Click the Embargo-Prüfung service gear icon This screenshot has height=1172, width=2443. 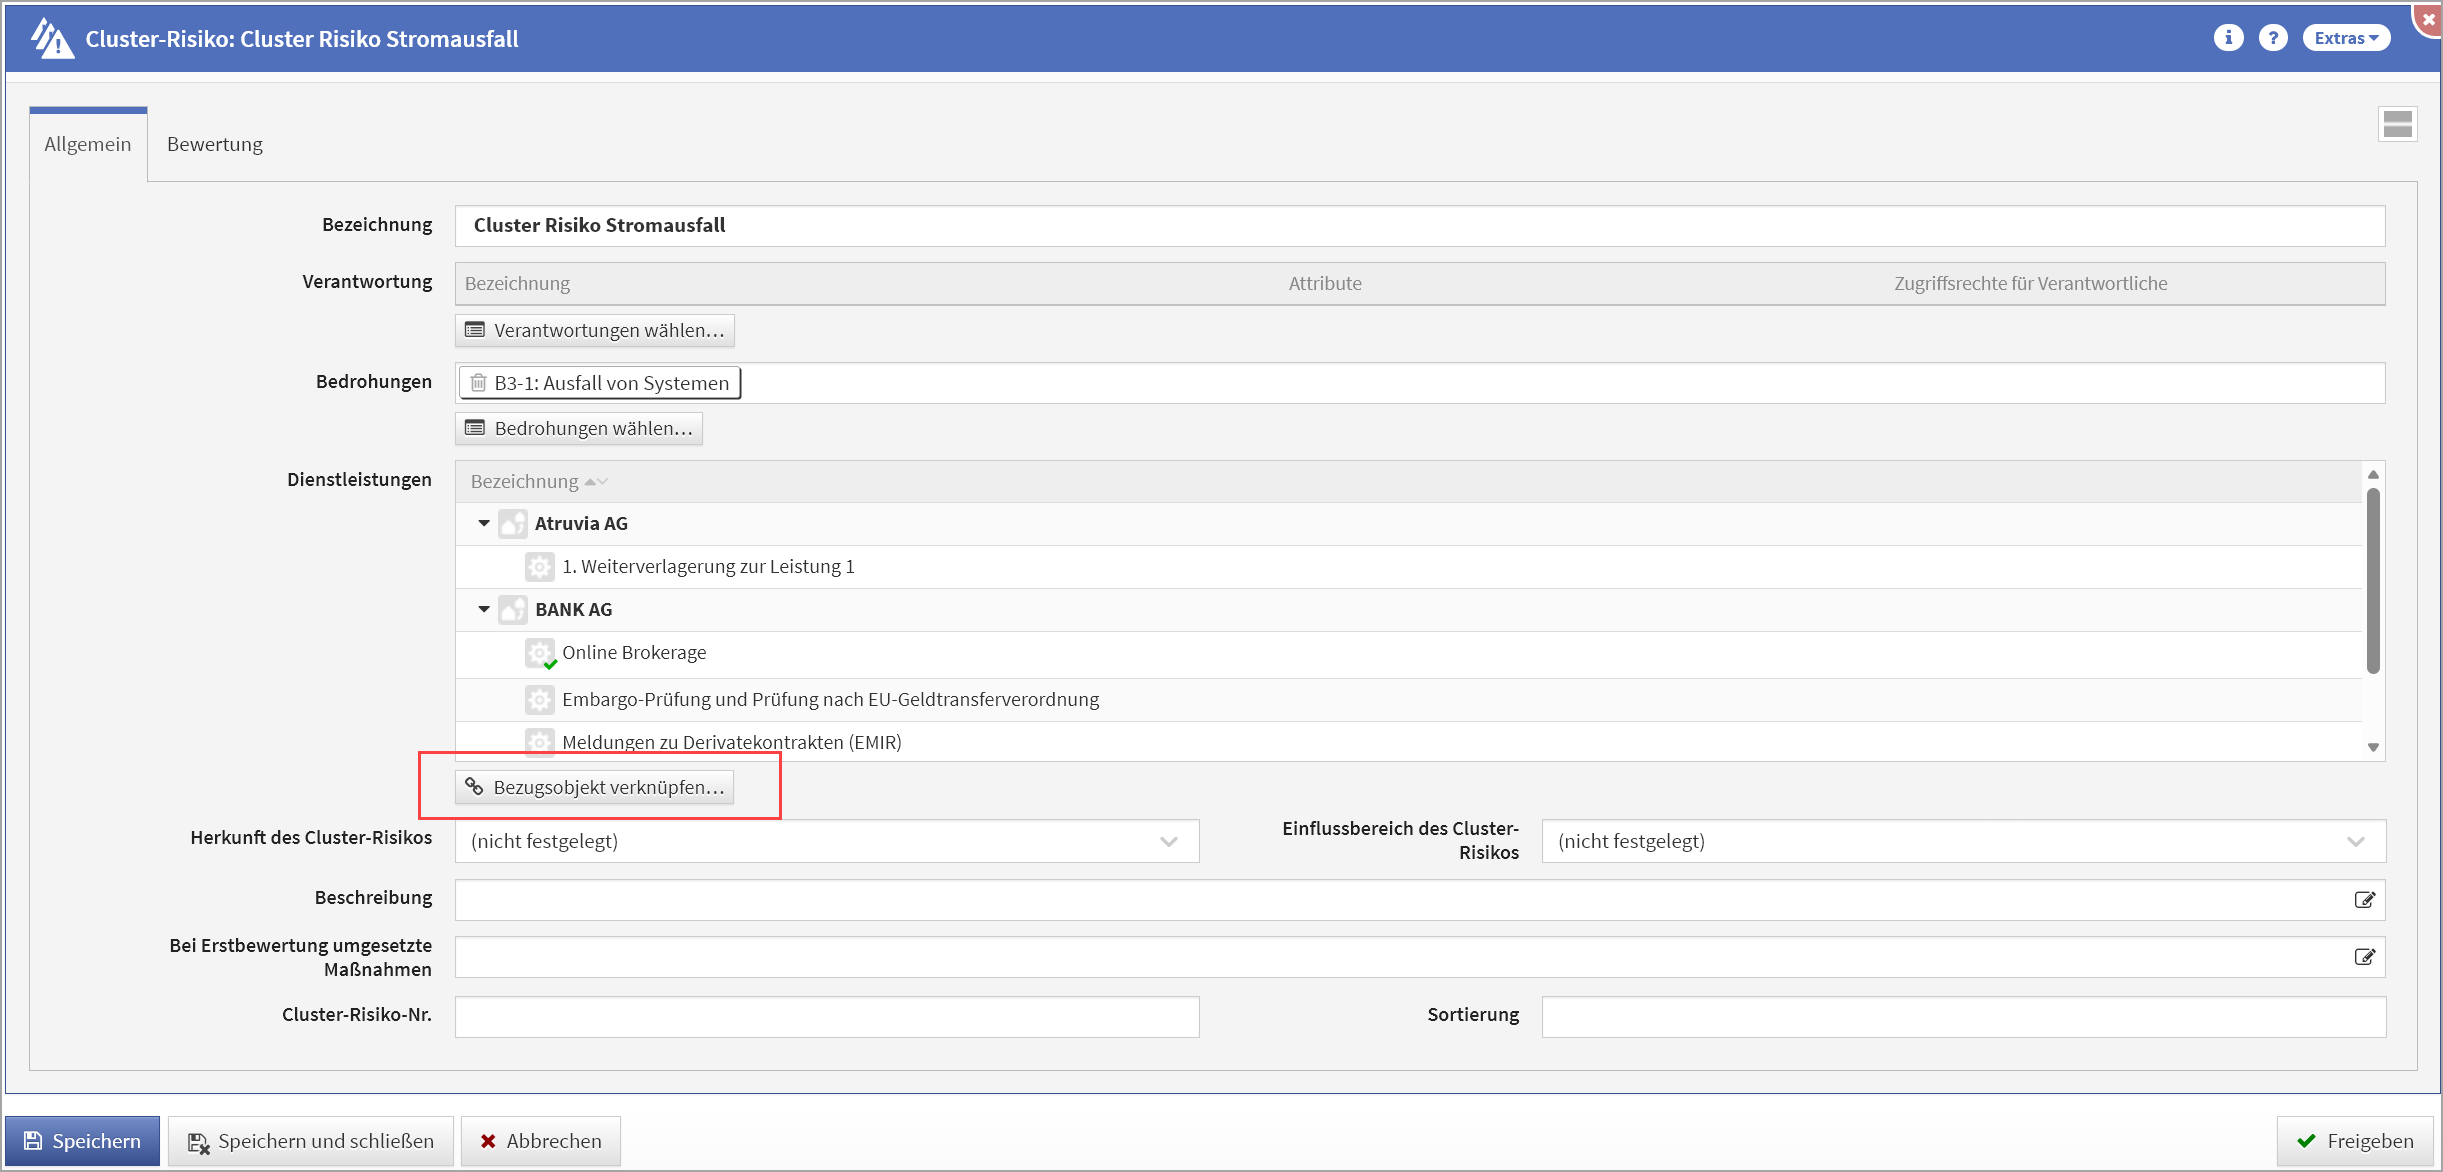tap(540, 699)
